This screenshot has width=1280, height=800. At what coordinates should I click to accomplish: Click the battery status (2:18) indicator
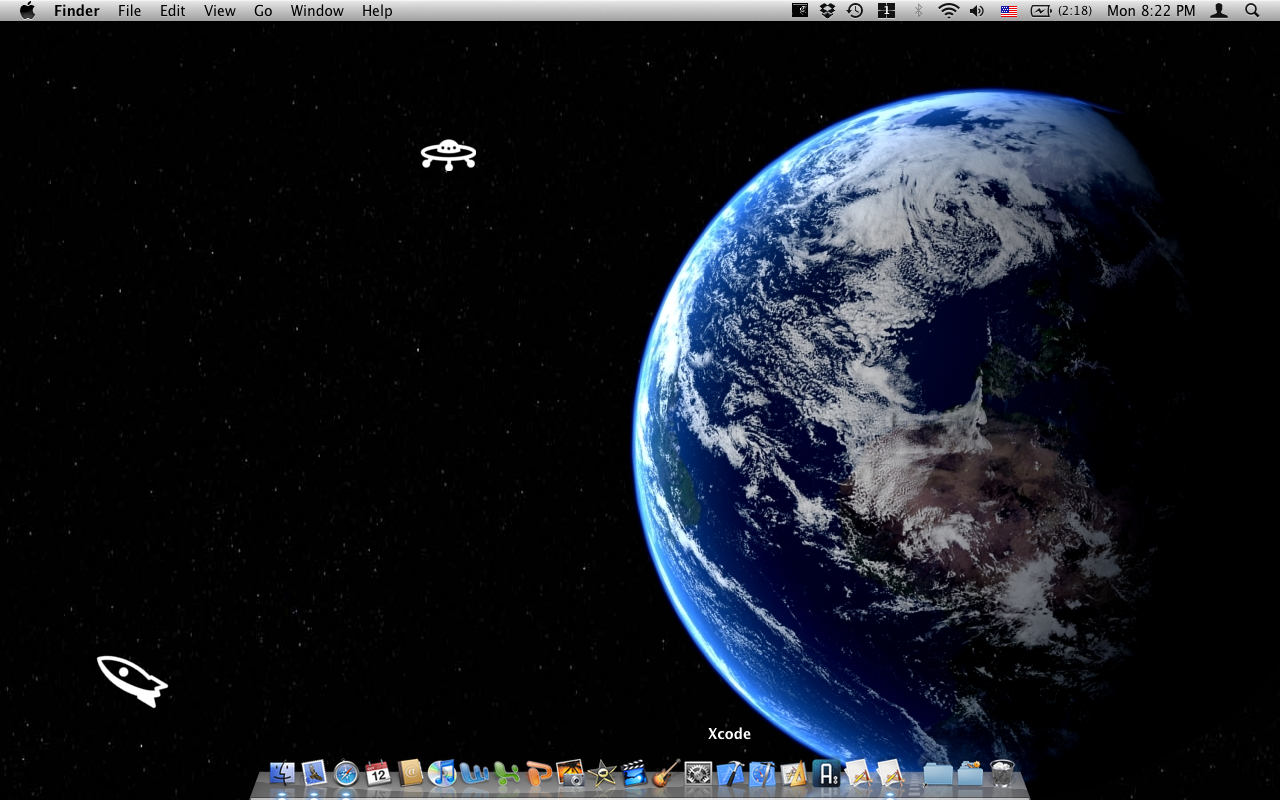coord(1061,11)
